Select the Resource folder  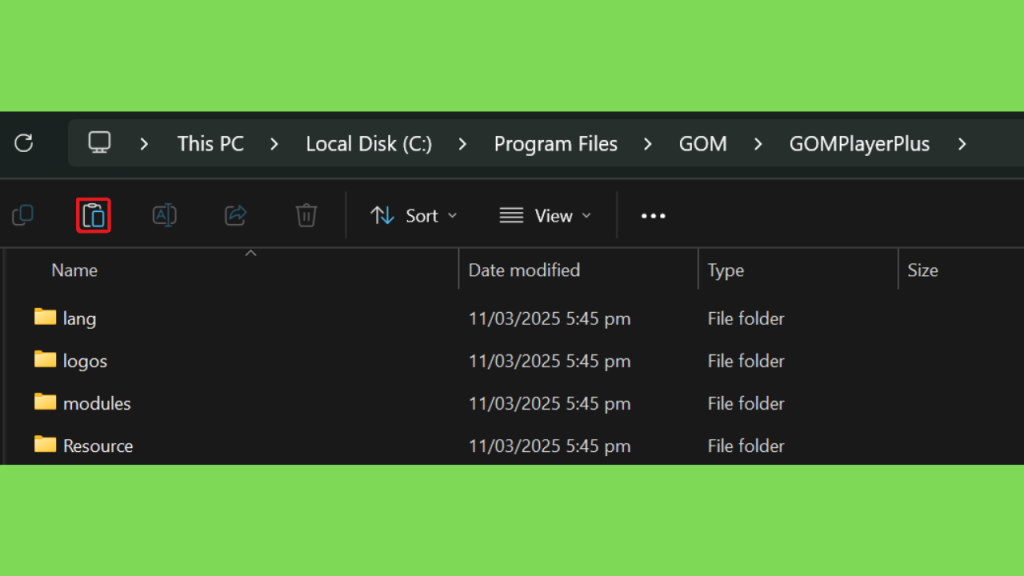pyautogui.click(x=97, y=446)
